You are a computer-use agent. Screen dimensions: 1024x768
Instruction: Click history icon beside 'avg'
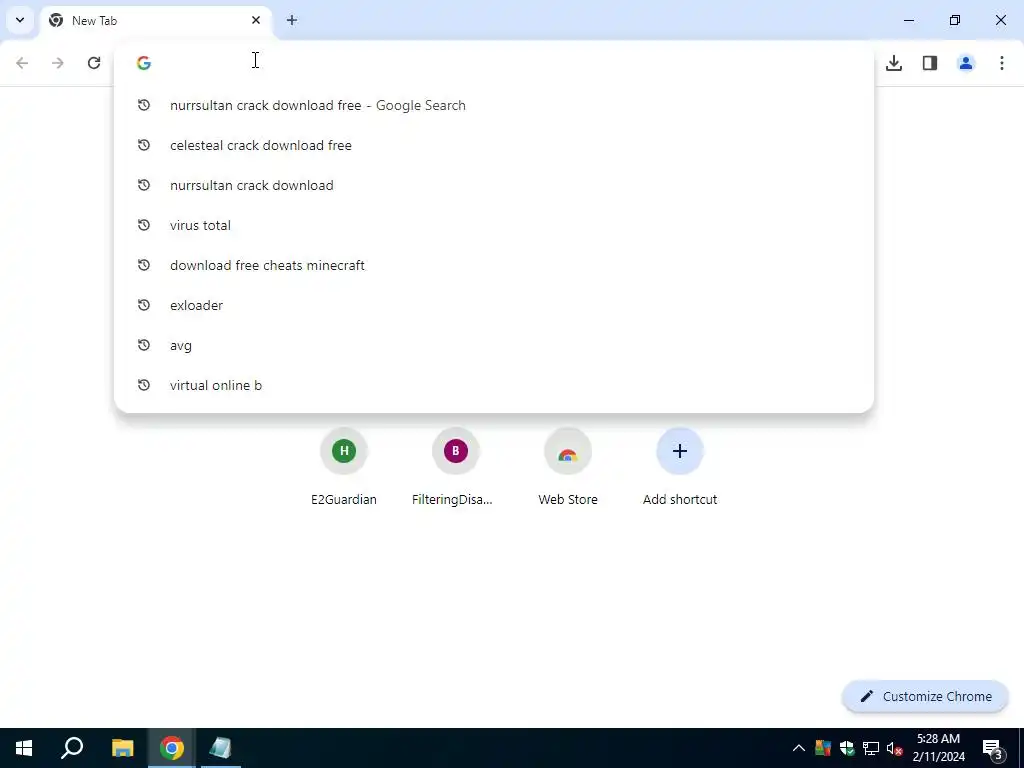click(x=144, y=345)
